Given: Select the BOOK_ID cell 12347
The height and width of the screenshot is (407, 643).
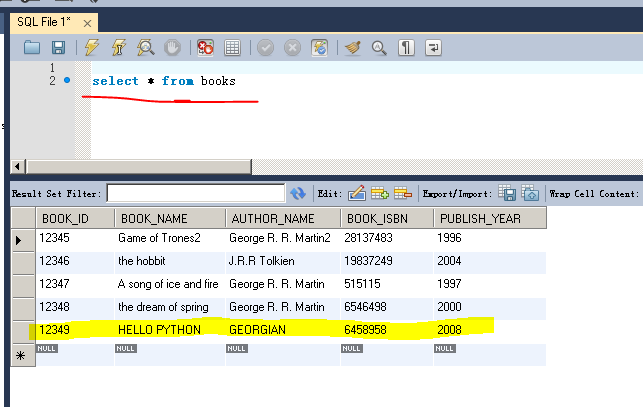Looking at the screenshot, I should 75,284.
